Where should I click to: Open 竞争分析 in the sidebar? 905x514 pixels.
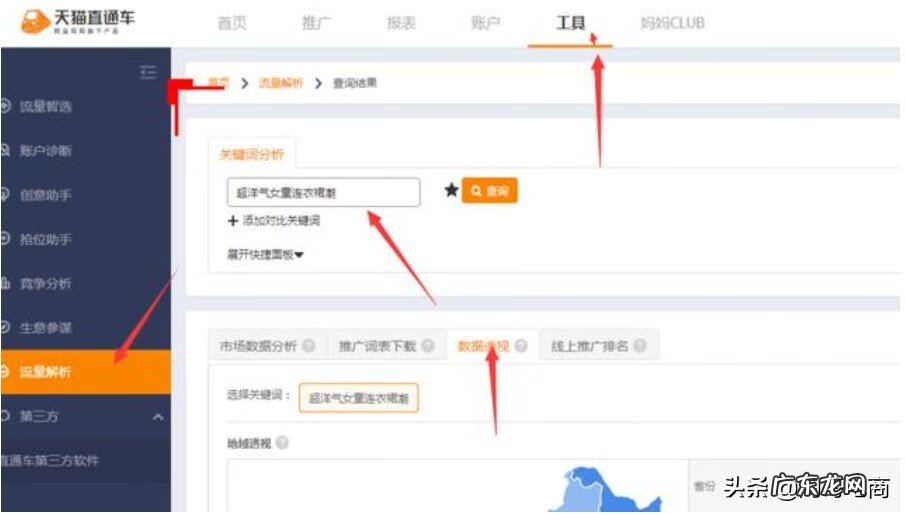(x=46, y=283)
